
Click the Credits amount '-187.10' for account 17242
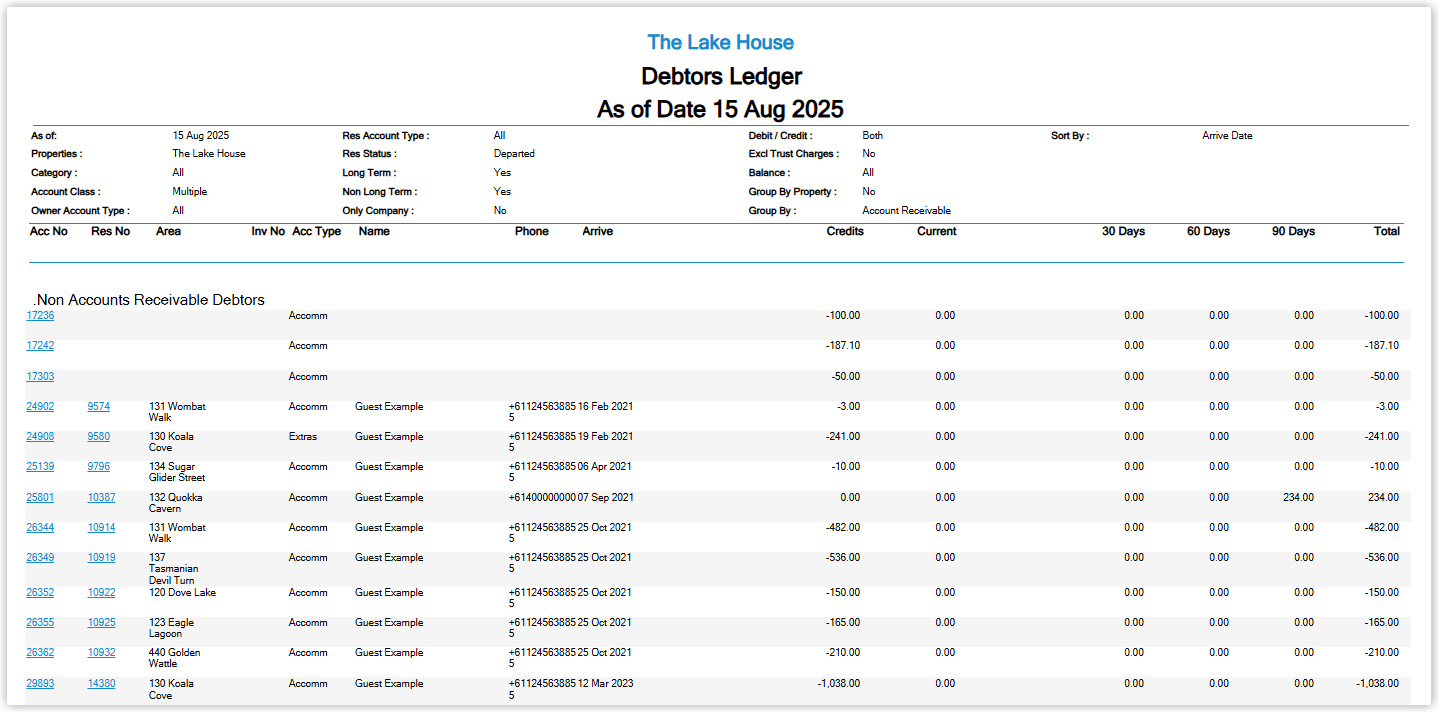[x=843, y=346]
